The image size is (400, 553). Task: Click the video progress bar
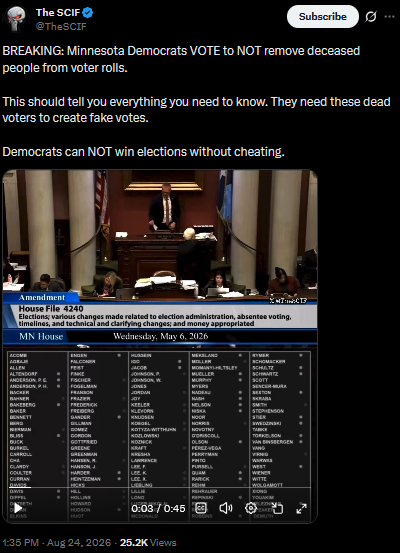[x=160, y=488]
